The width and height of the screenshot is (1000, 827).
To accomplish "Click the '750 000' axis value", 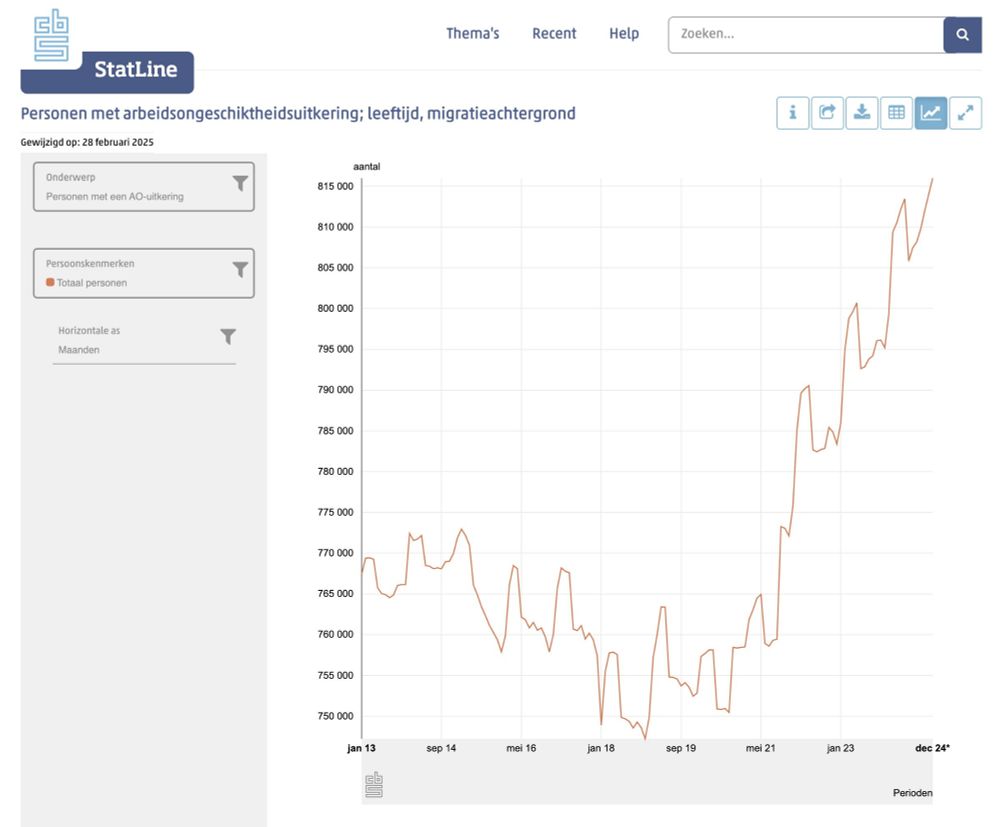I will 335,715.
